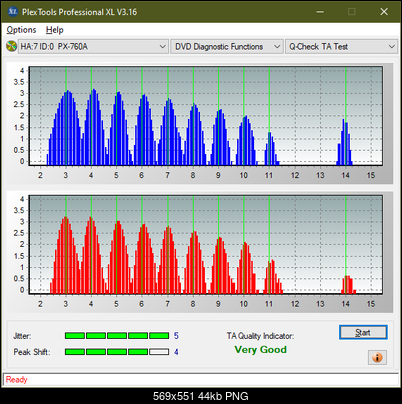Click the Peak Shift quality bar indicator

(x=117, y=352)
